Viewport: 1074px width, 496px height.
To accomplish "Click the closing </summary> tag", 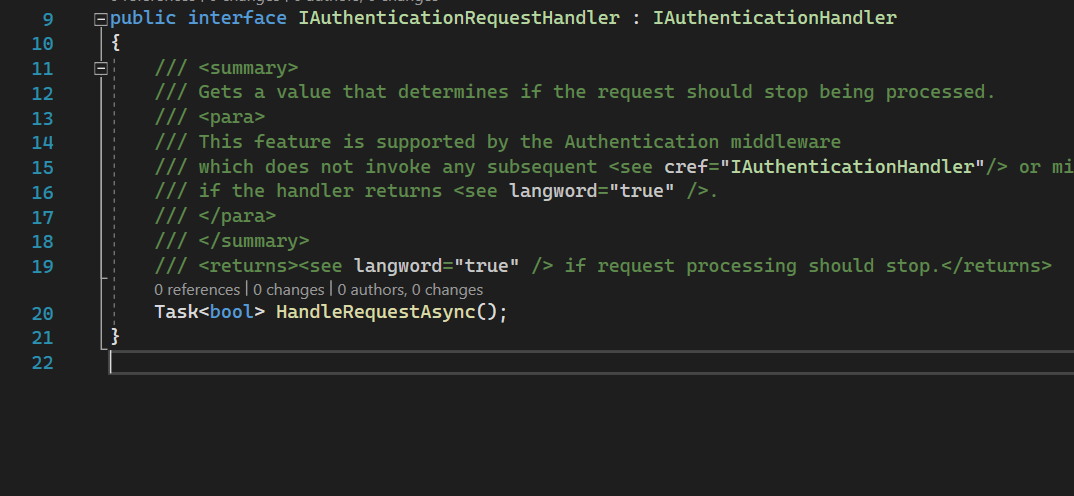I will click(253, 241).
